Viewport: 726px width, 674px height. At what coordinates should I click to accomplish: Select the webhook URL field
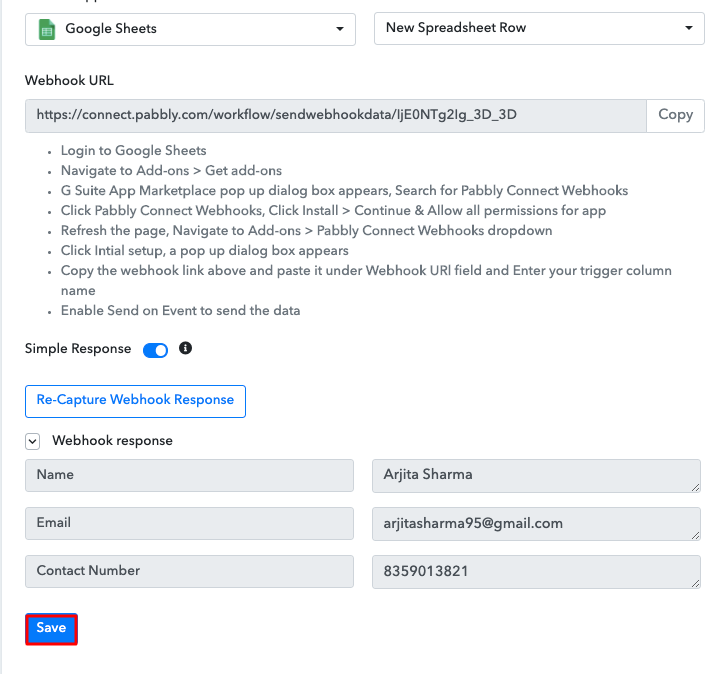coord(336,115)
